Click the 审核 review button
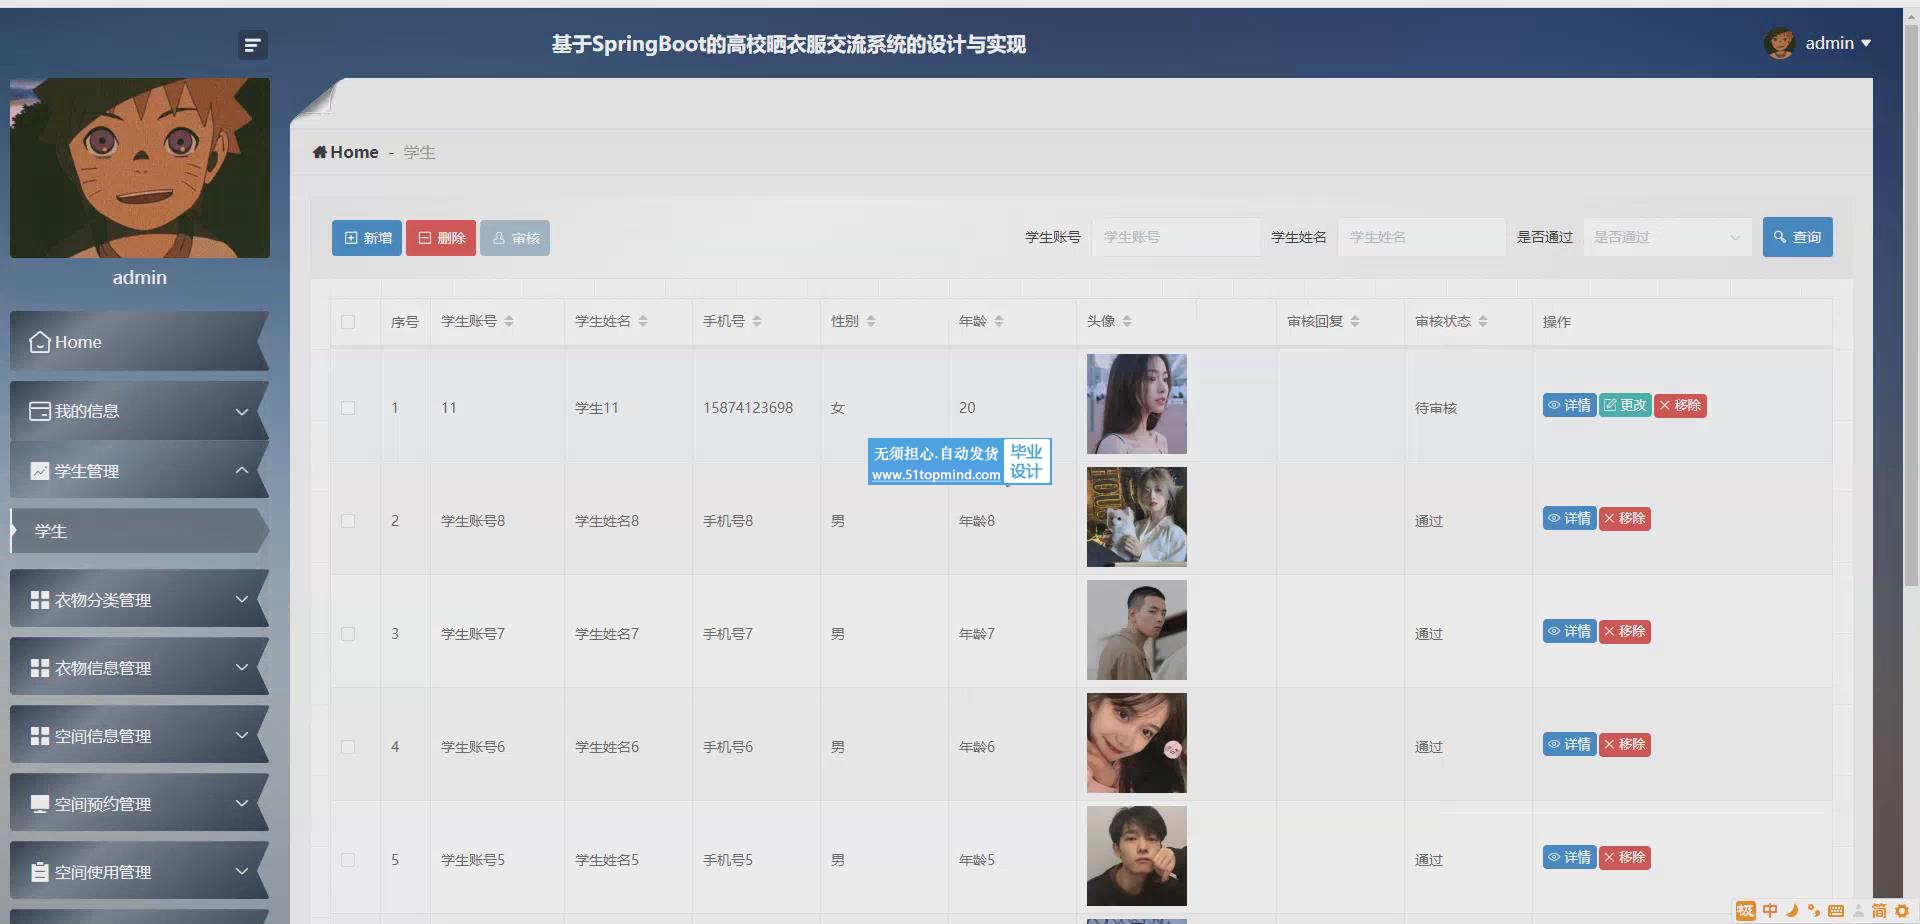This screenshot has height=924, width=1920. (x=515, y=238)
